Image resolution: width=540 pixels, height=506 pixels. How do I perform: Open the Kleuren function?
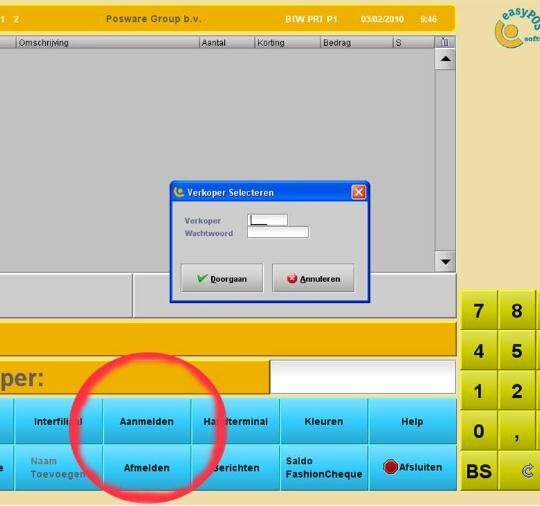(x=324, y=421)
